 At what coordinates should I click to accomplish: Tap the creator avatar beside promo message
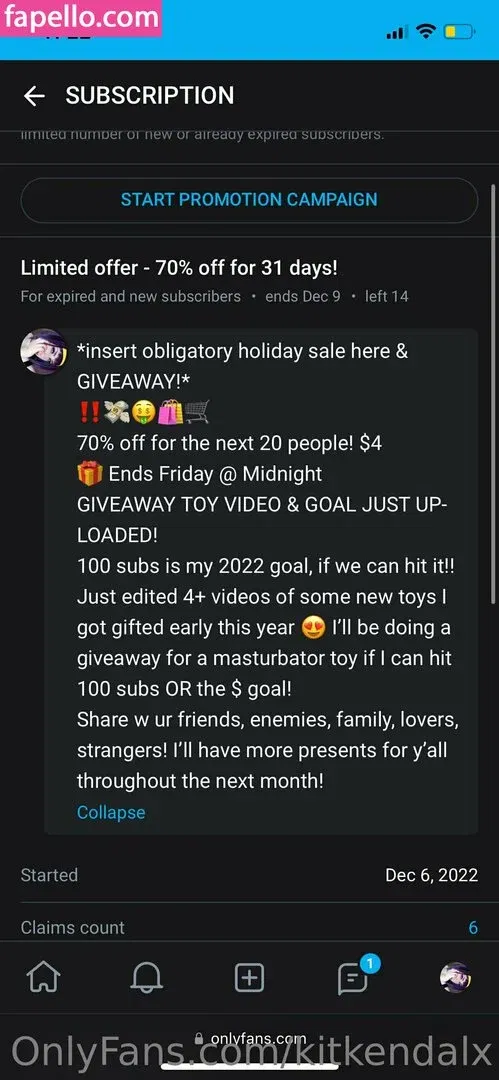pyautogui.click(x=43, y=351)
